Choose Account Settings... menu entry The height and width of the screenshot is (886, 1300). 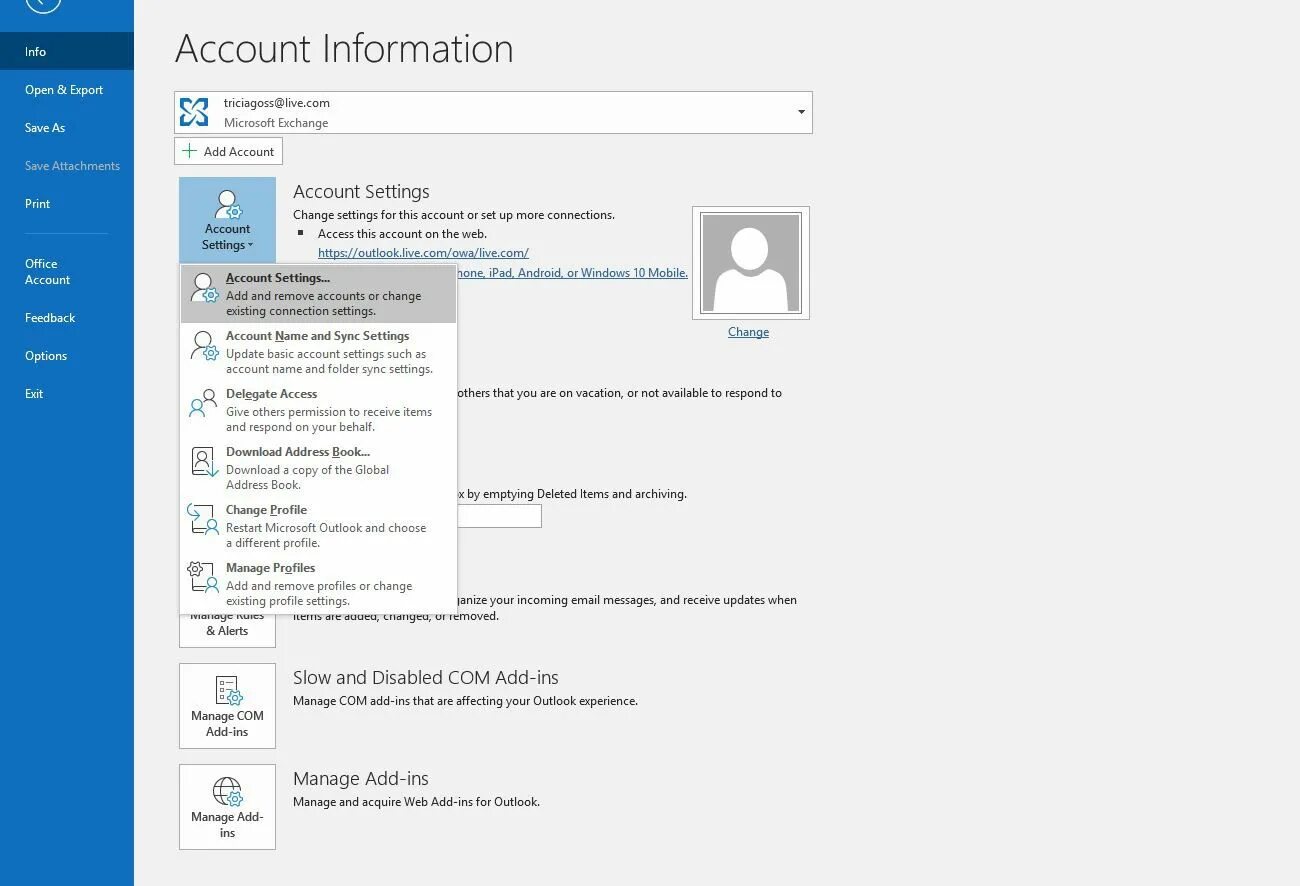coord(318,294)
